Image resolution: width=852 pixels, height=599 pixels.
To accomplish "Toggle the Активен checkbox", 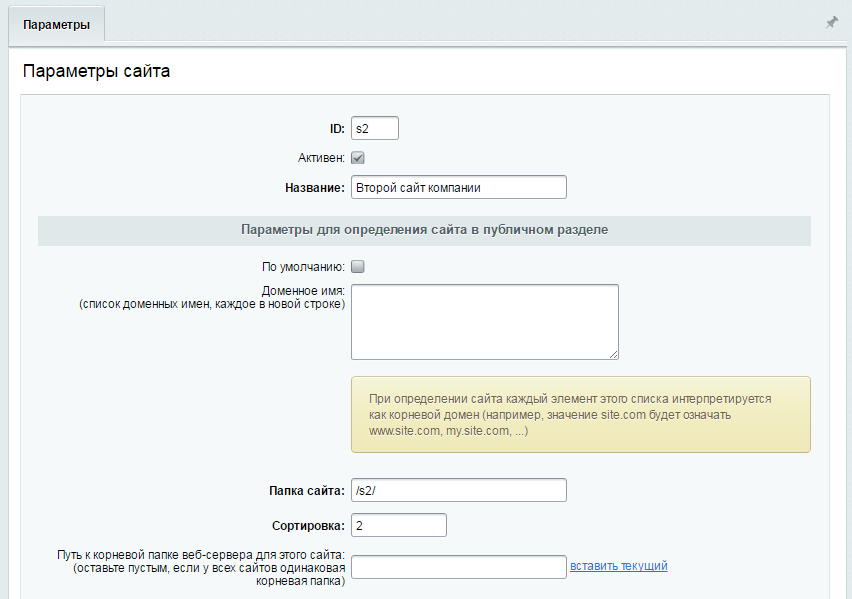I will (358, 158).
